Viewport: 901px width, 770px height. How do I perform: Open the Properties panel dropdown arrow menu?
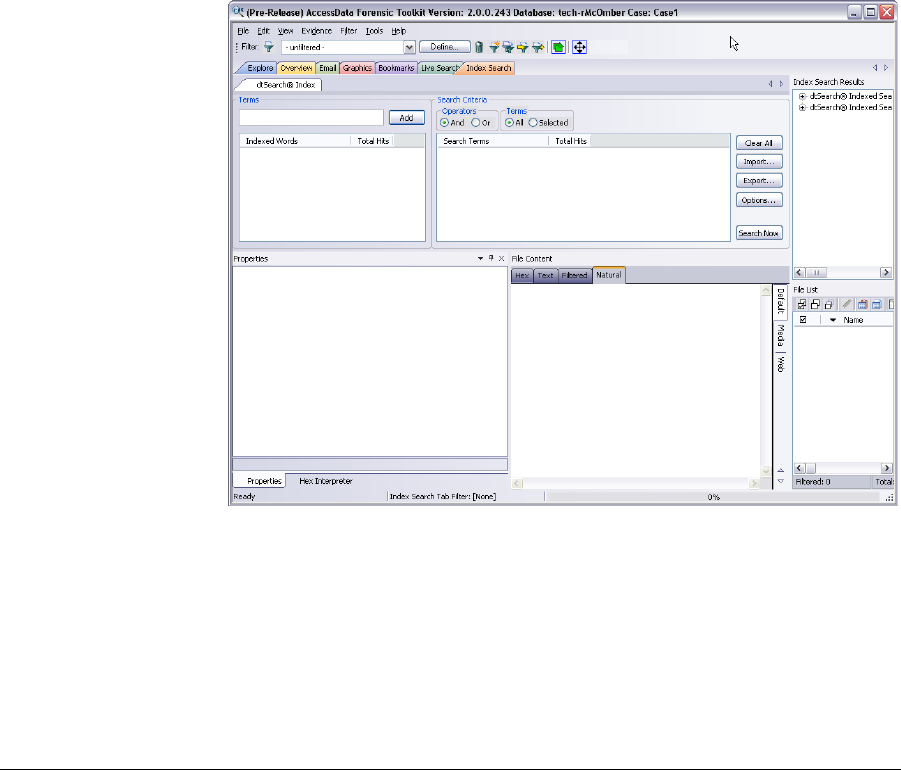(480, 259)
